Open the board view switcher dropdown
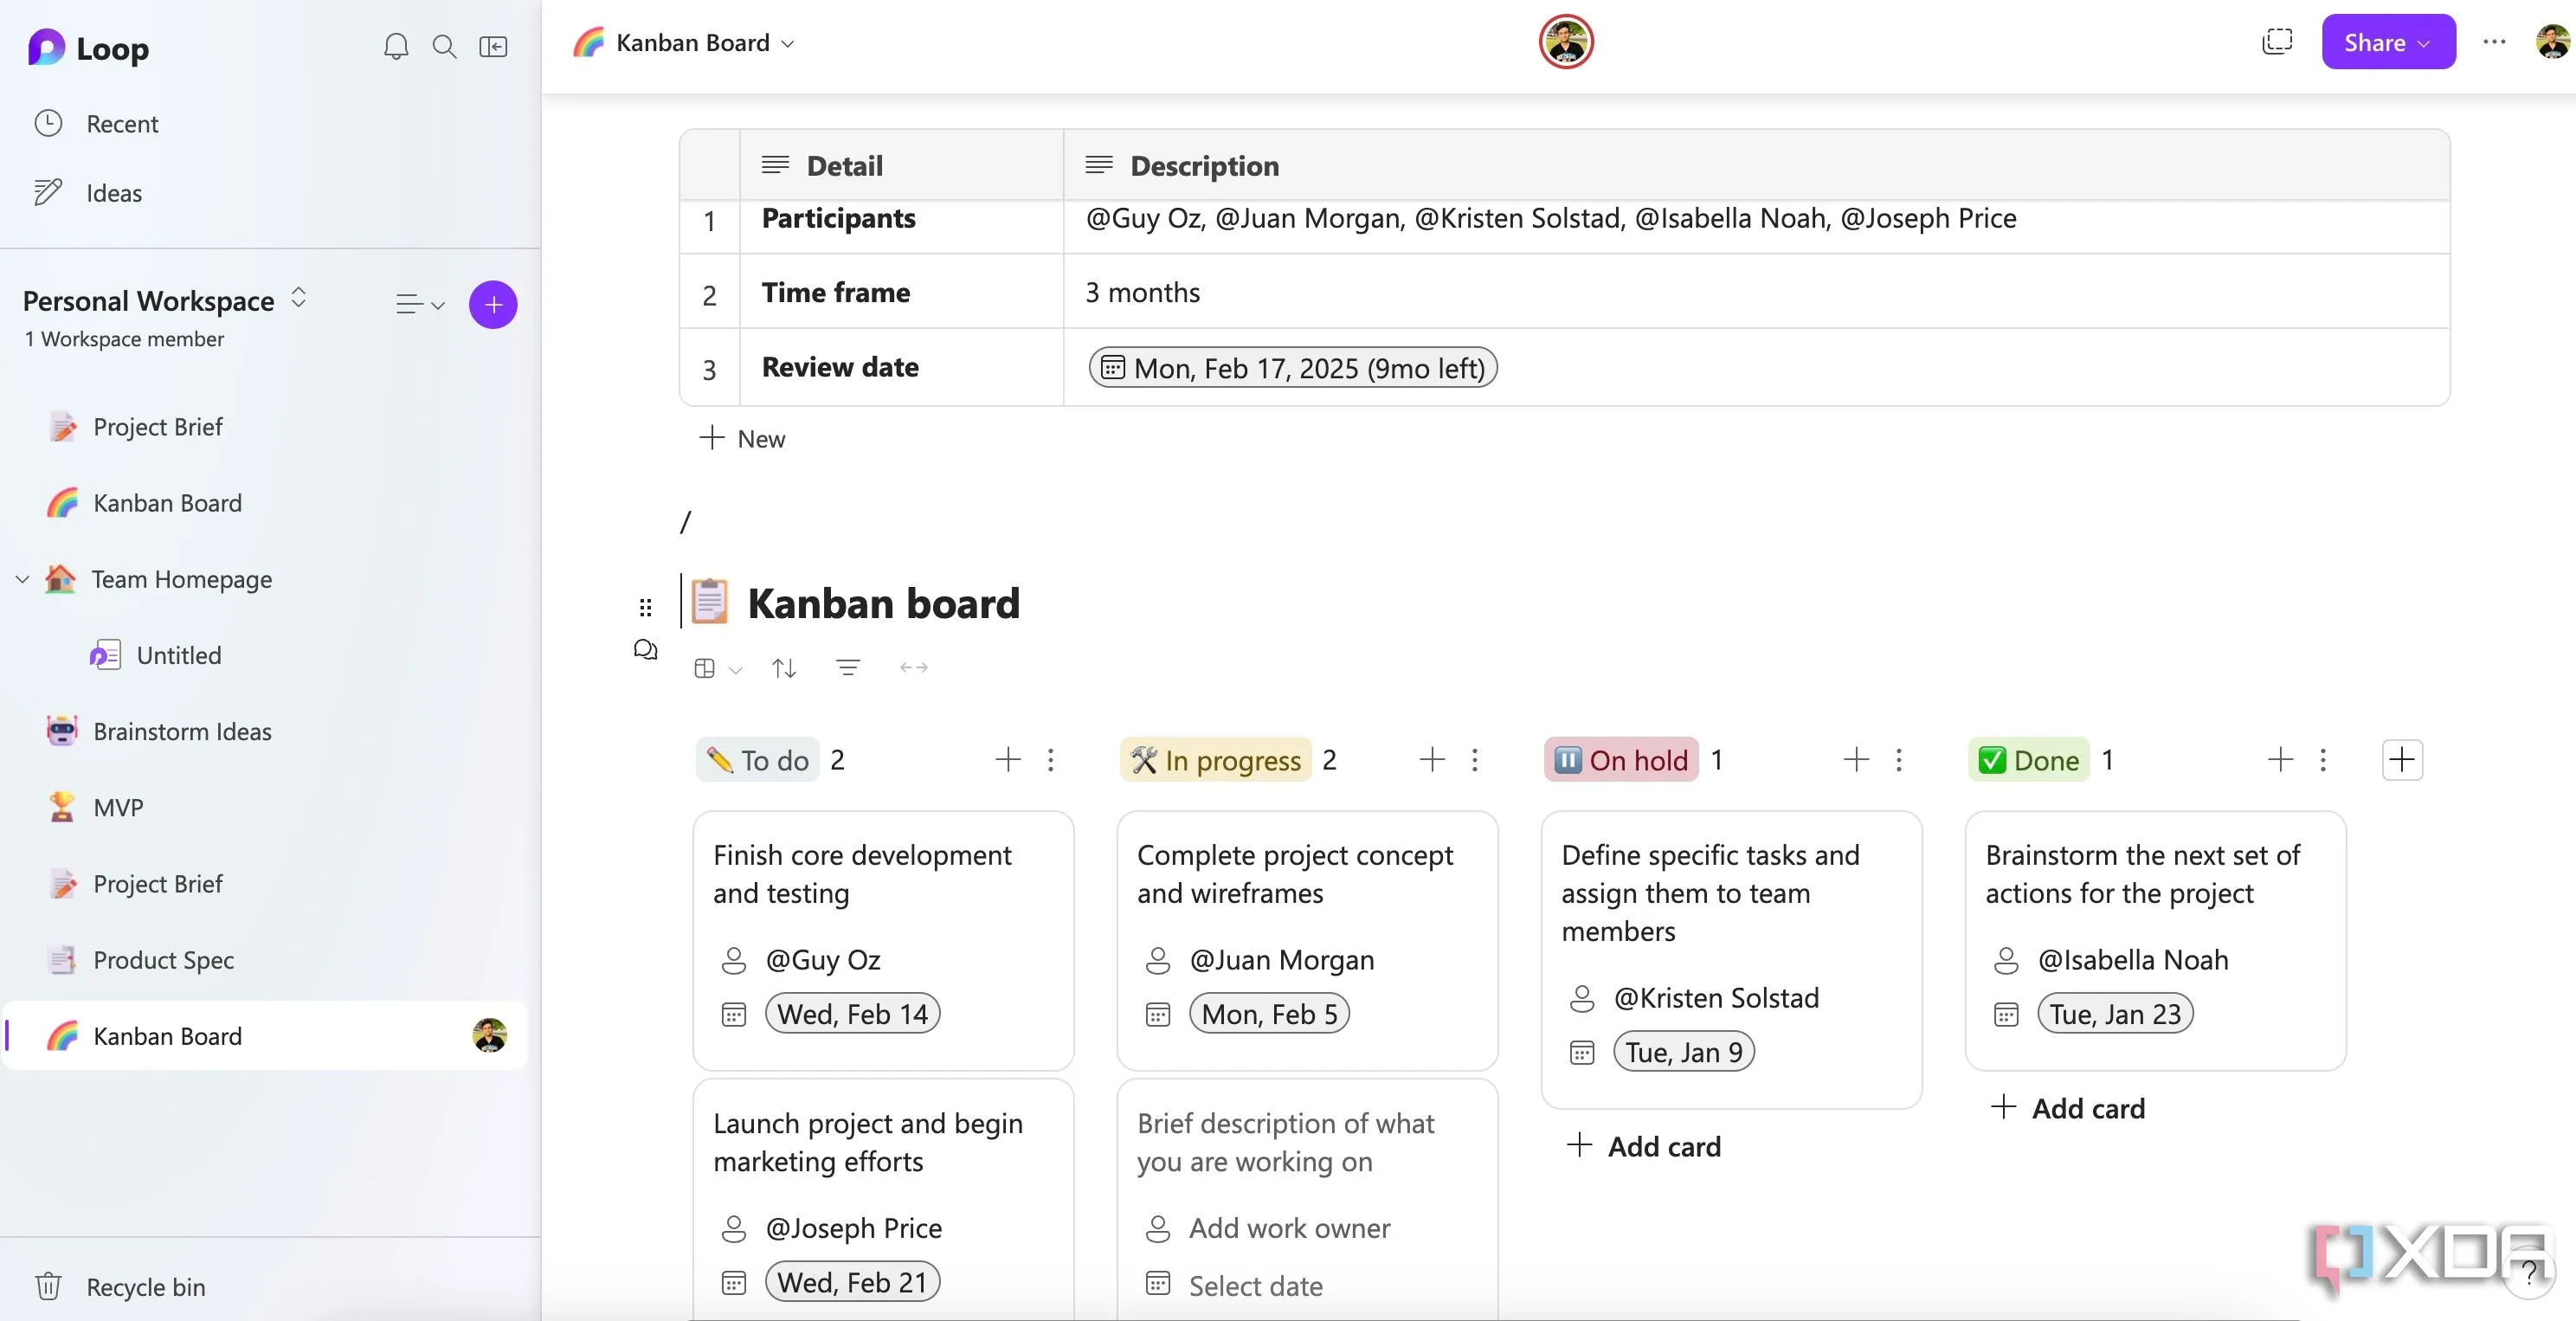Image resolution: width=2576 pixels, height=1321 pixels. (x=717, y=668)
